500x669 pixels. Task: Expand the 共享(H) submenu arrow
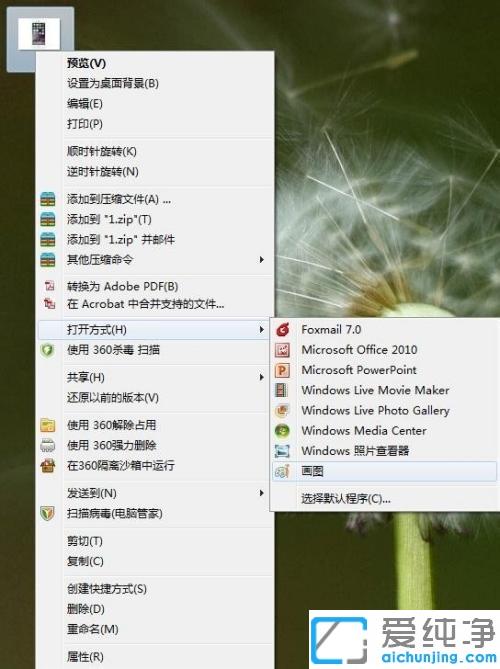click(262, 377)
